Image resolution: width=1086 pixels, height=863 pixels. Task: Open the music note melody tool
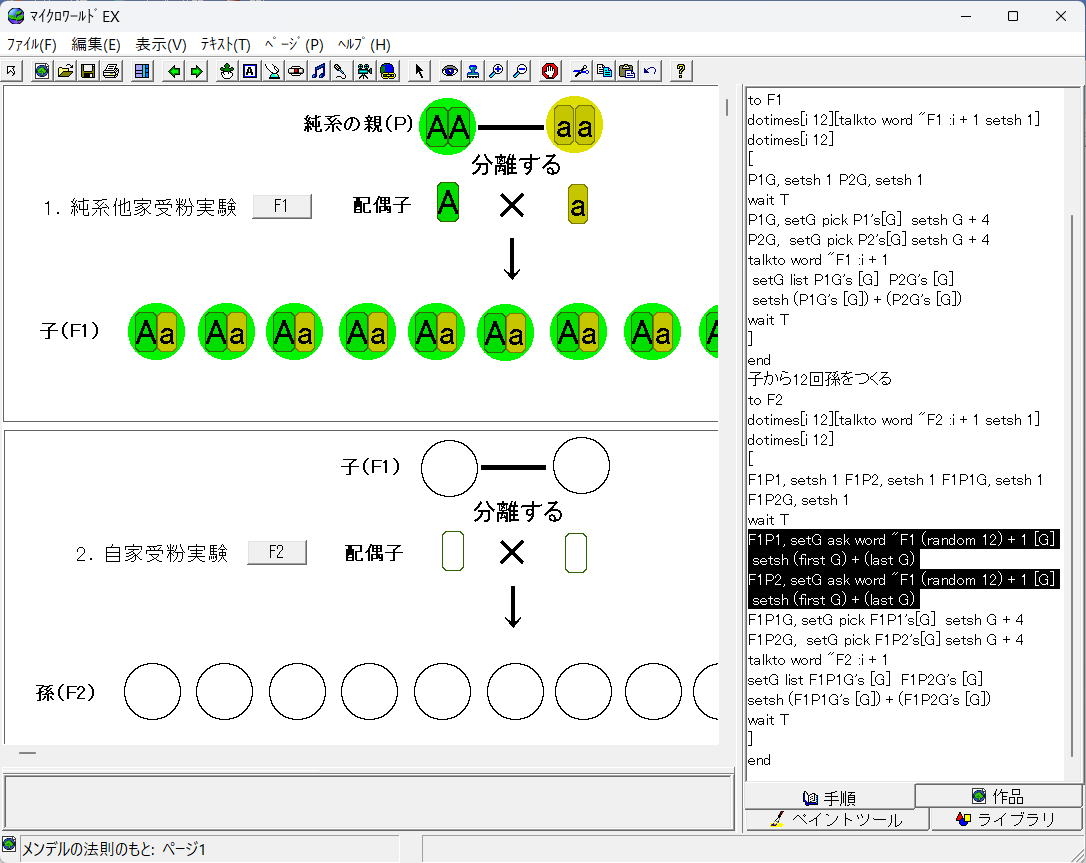coord(319,71)
